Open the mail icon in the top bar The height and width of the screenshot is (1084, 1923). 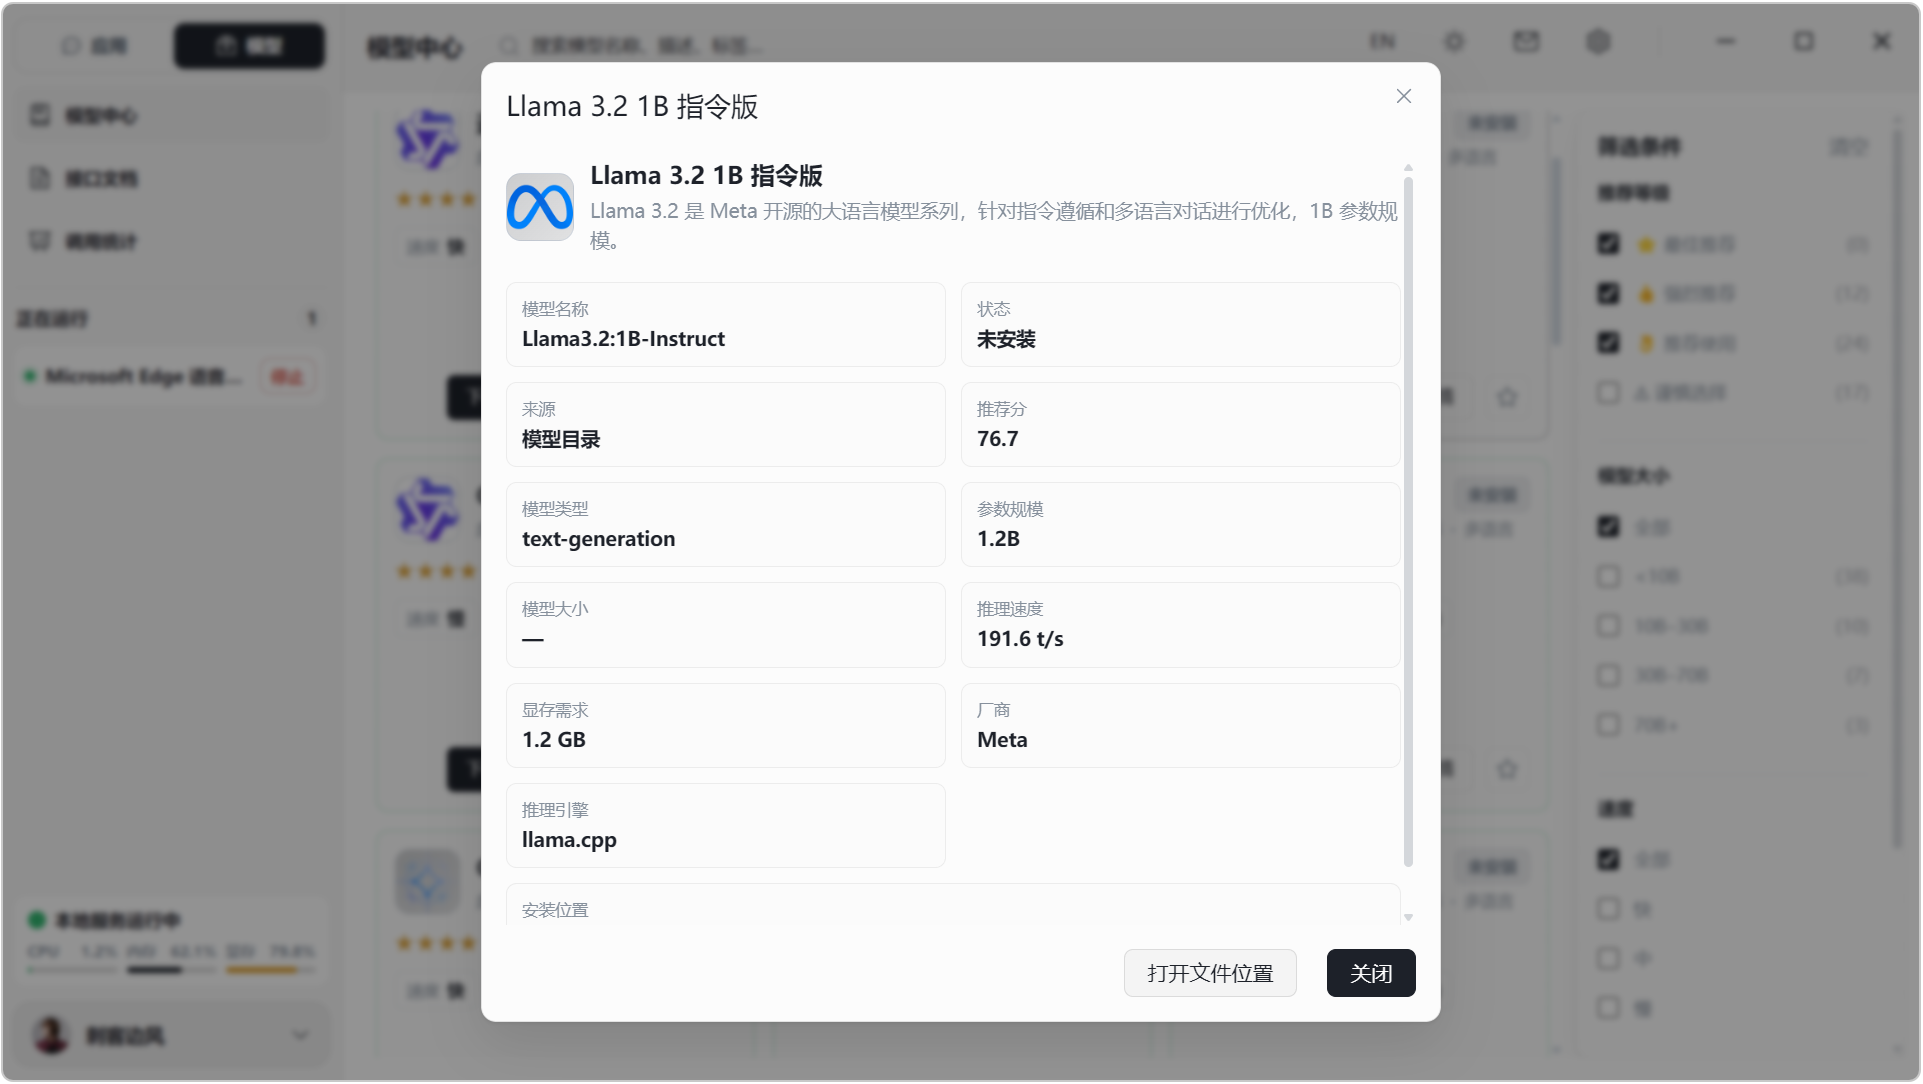coord(1527,42)
